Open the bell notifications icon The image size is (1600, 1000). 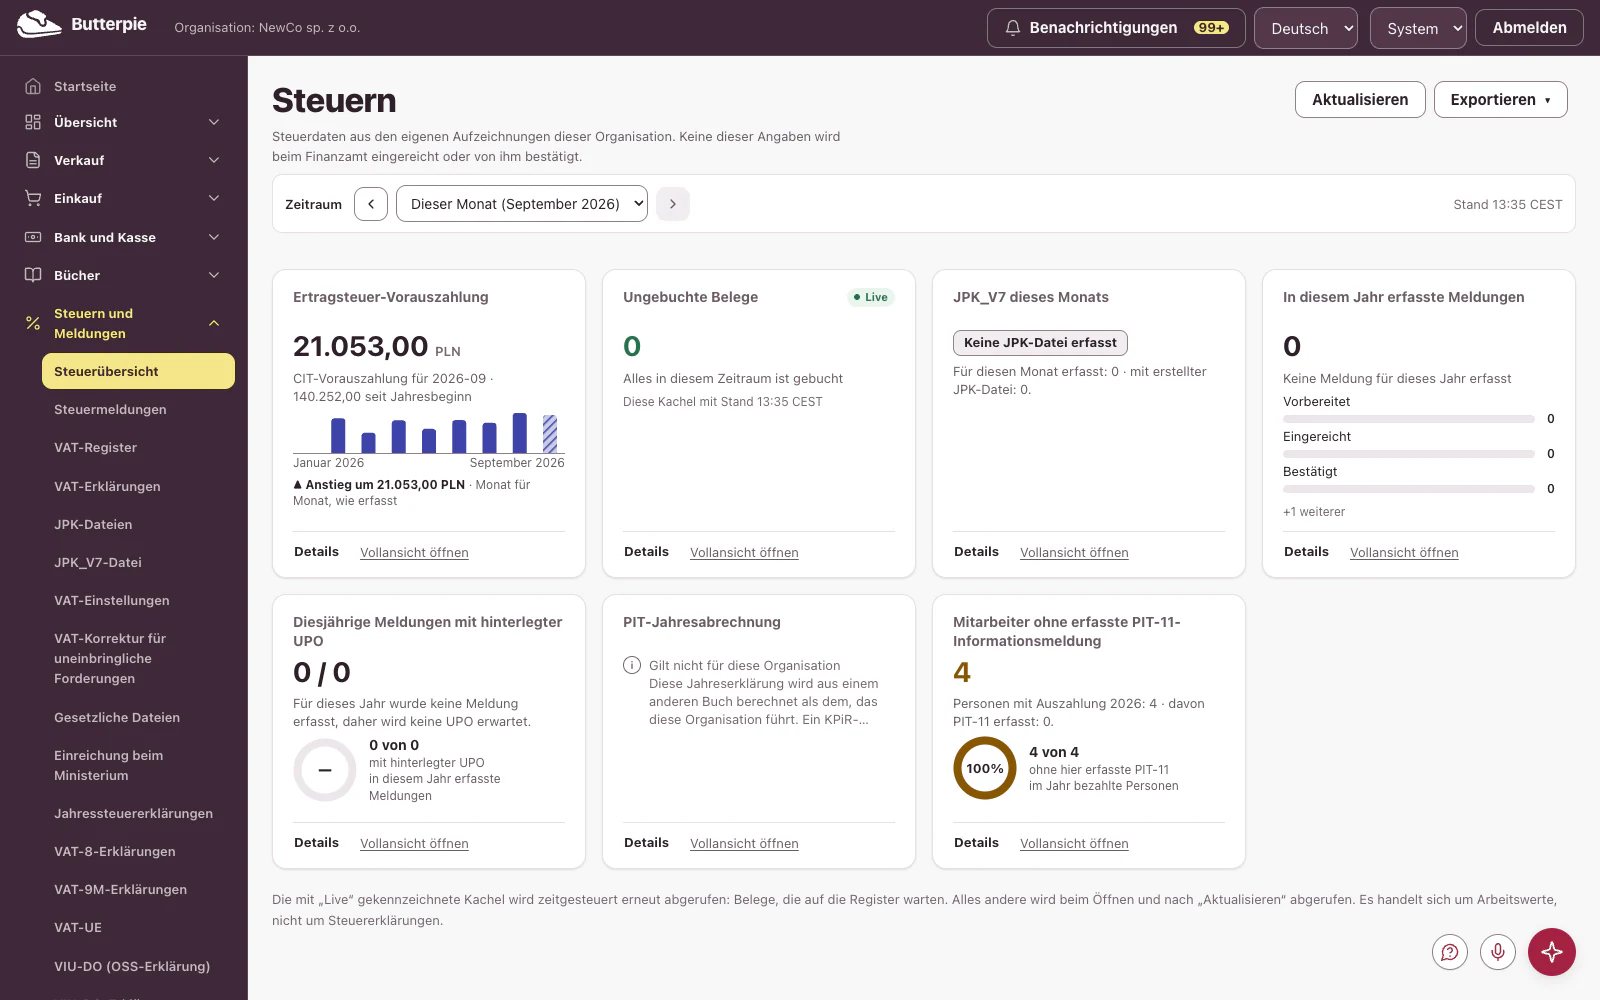point(1012,28)
